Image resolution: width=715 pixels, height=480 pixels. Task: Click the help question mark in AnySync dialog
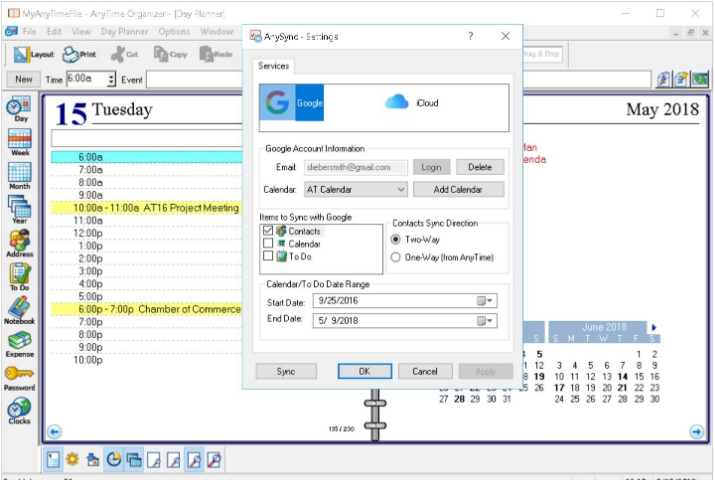[x=471, y=36]
